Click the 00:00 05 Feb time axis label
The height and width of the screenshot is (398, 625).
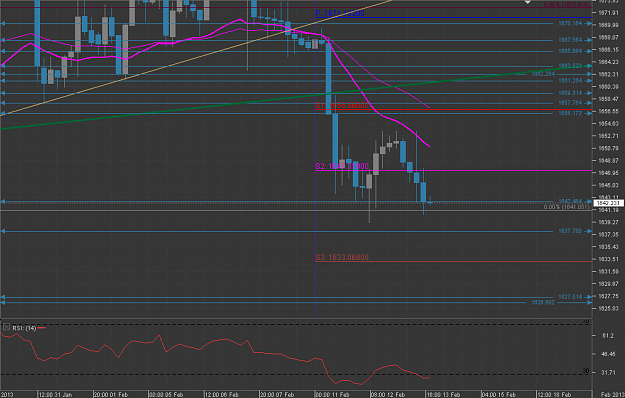pyautogui.click(x=166, y=394)
